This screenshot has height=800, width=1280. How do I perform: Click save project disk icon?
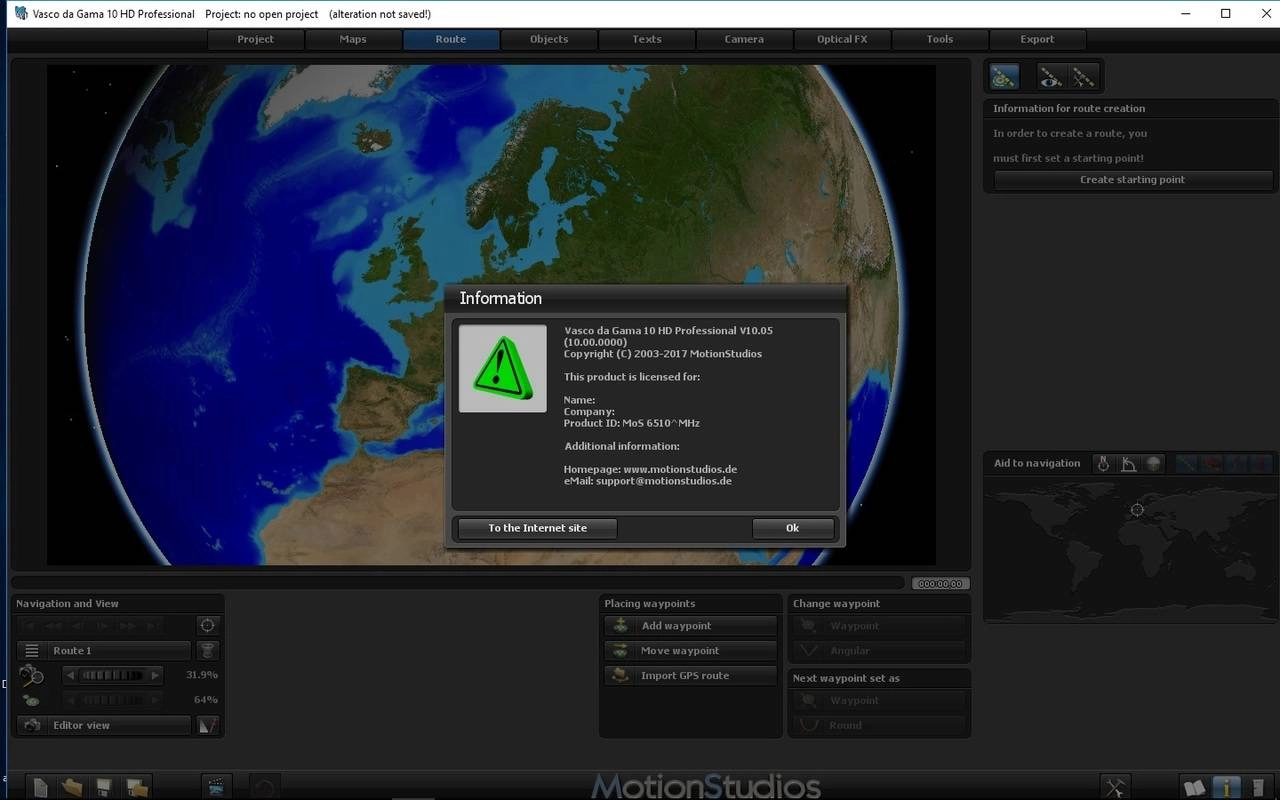pyautogui.click(x=104, y=787)
